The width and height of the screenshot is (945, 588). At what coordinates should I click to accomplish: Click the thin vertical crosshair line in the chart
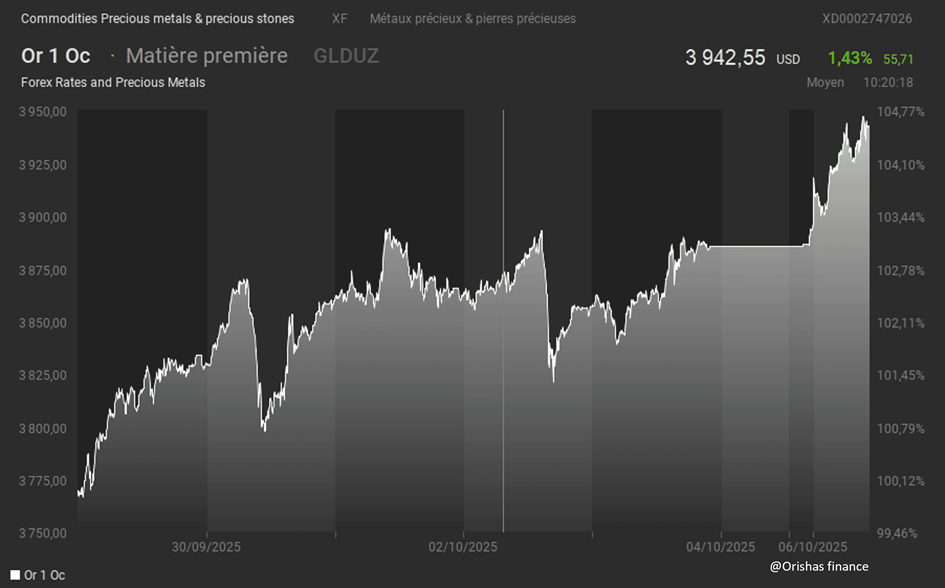[x=503, y=320]
